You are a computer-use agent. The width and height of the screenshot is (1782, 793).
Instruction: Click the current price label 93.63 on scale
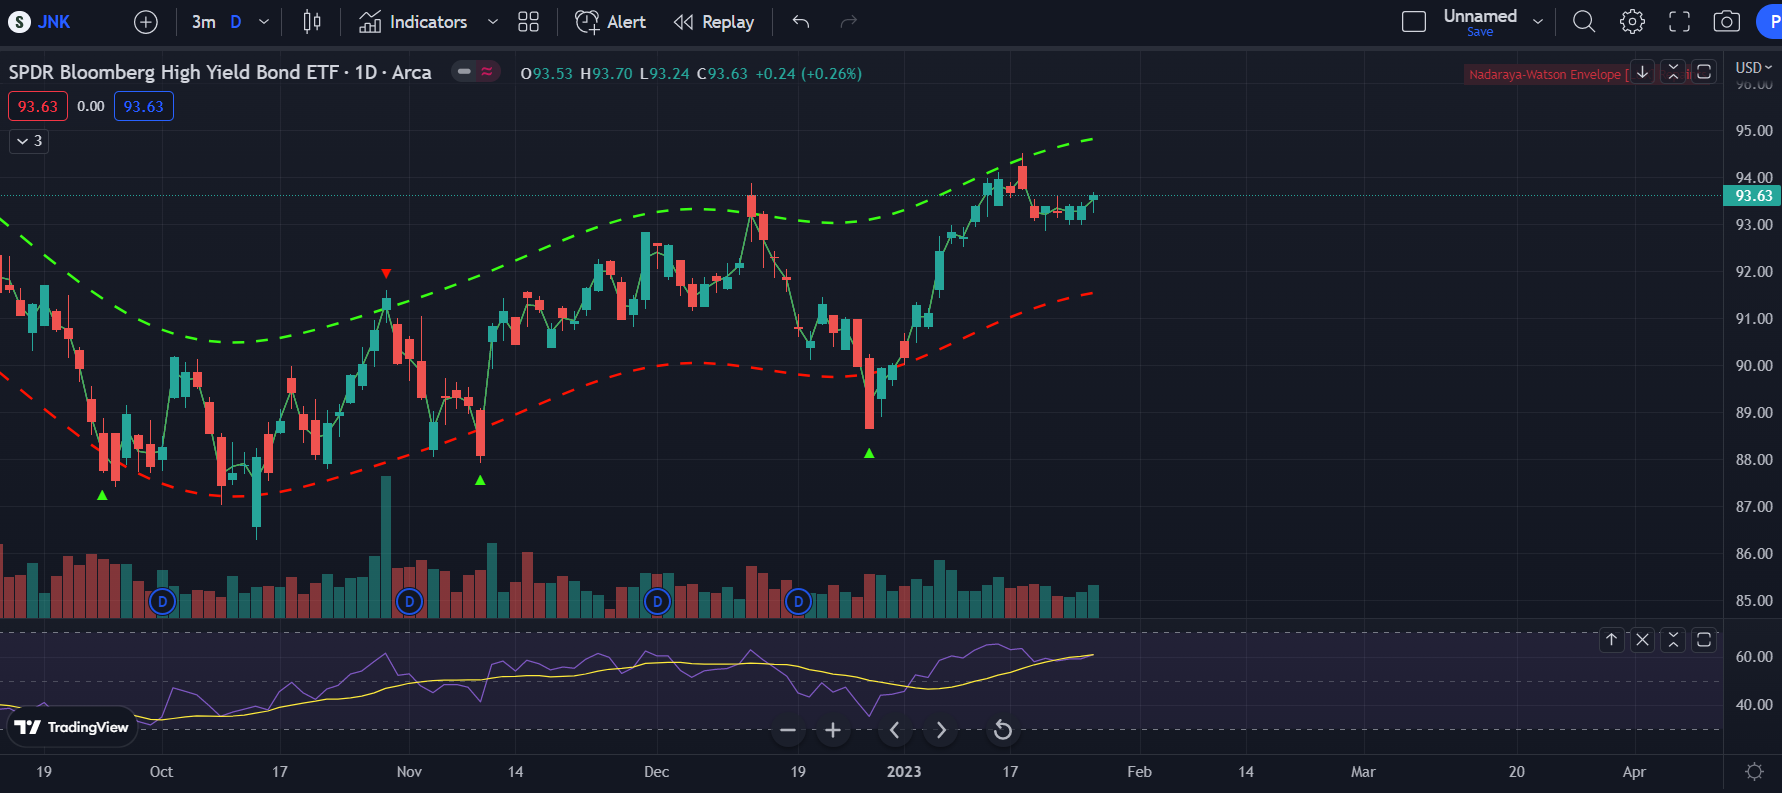click(x=1752, y=196)
